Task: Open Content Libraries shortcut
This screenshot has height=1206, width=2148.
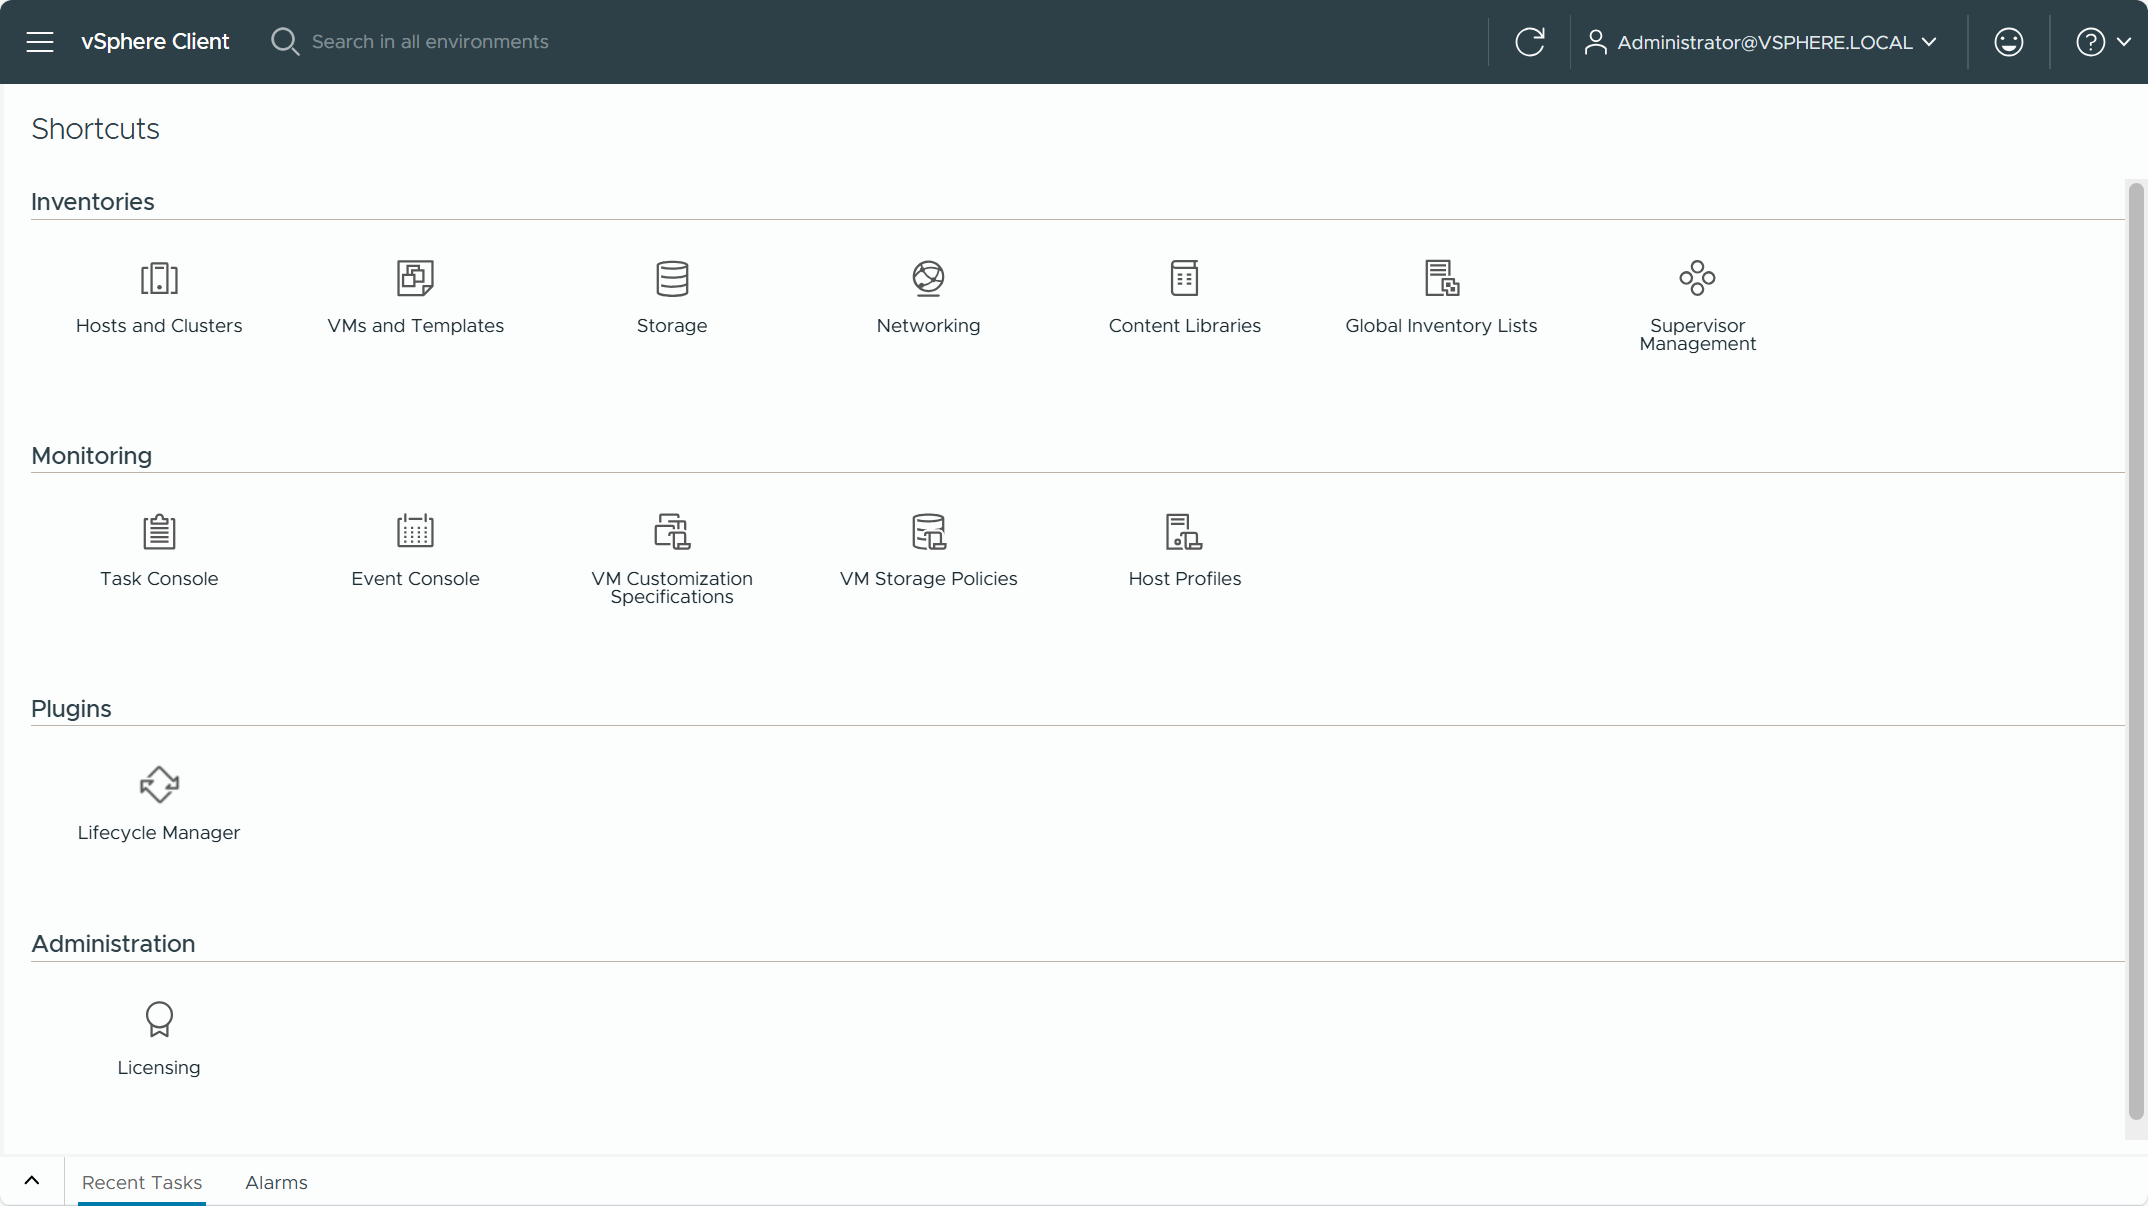Action: [1184, 296]
